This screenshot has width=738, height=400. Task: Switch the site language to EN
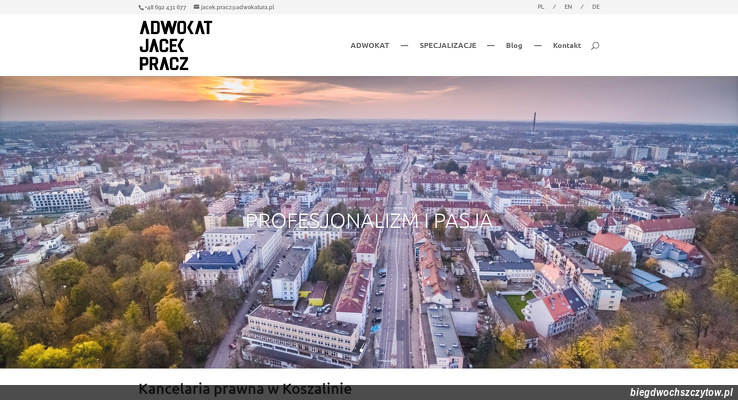[x=568, y=7]
